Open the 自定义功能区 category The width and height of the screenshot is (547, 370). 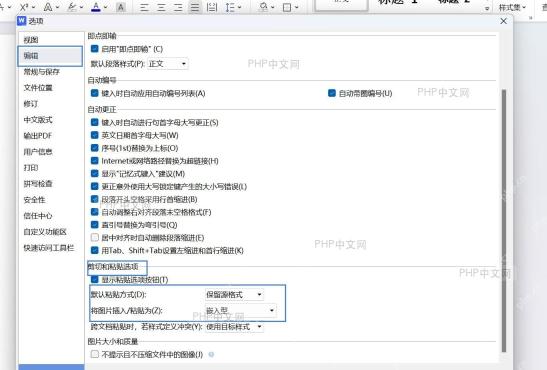pos(45,232)
